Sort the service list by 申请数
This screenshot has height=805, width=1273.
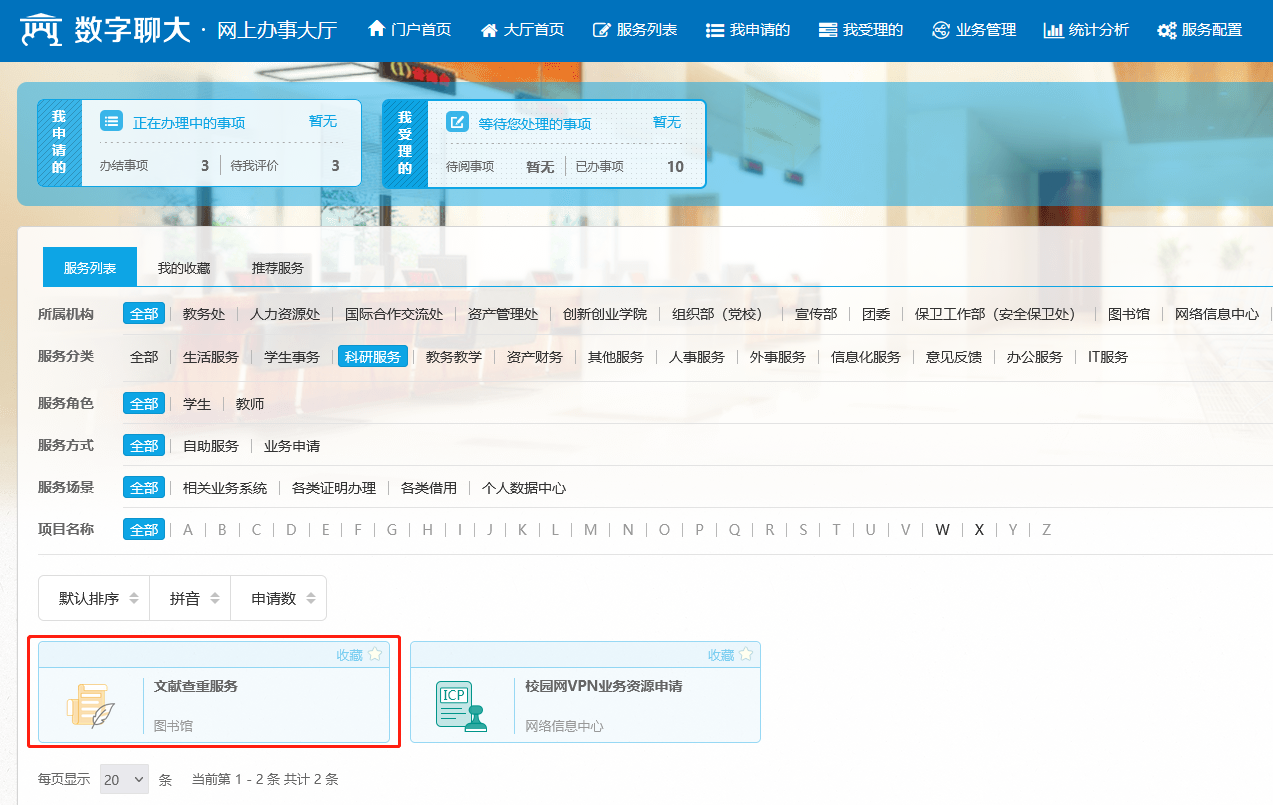pos(283,599)
